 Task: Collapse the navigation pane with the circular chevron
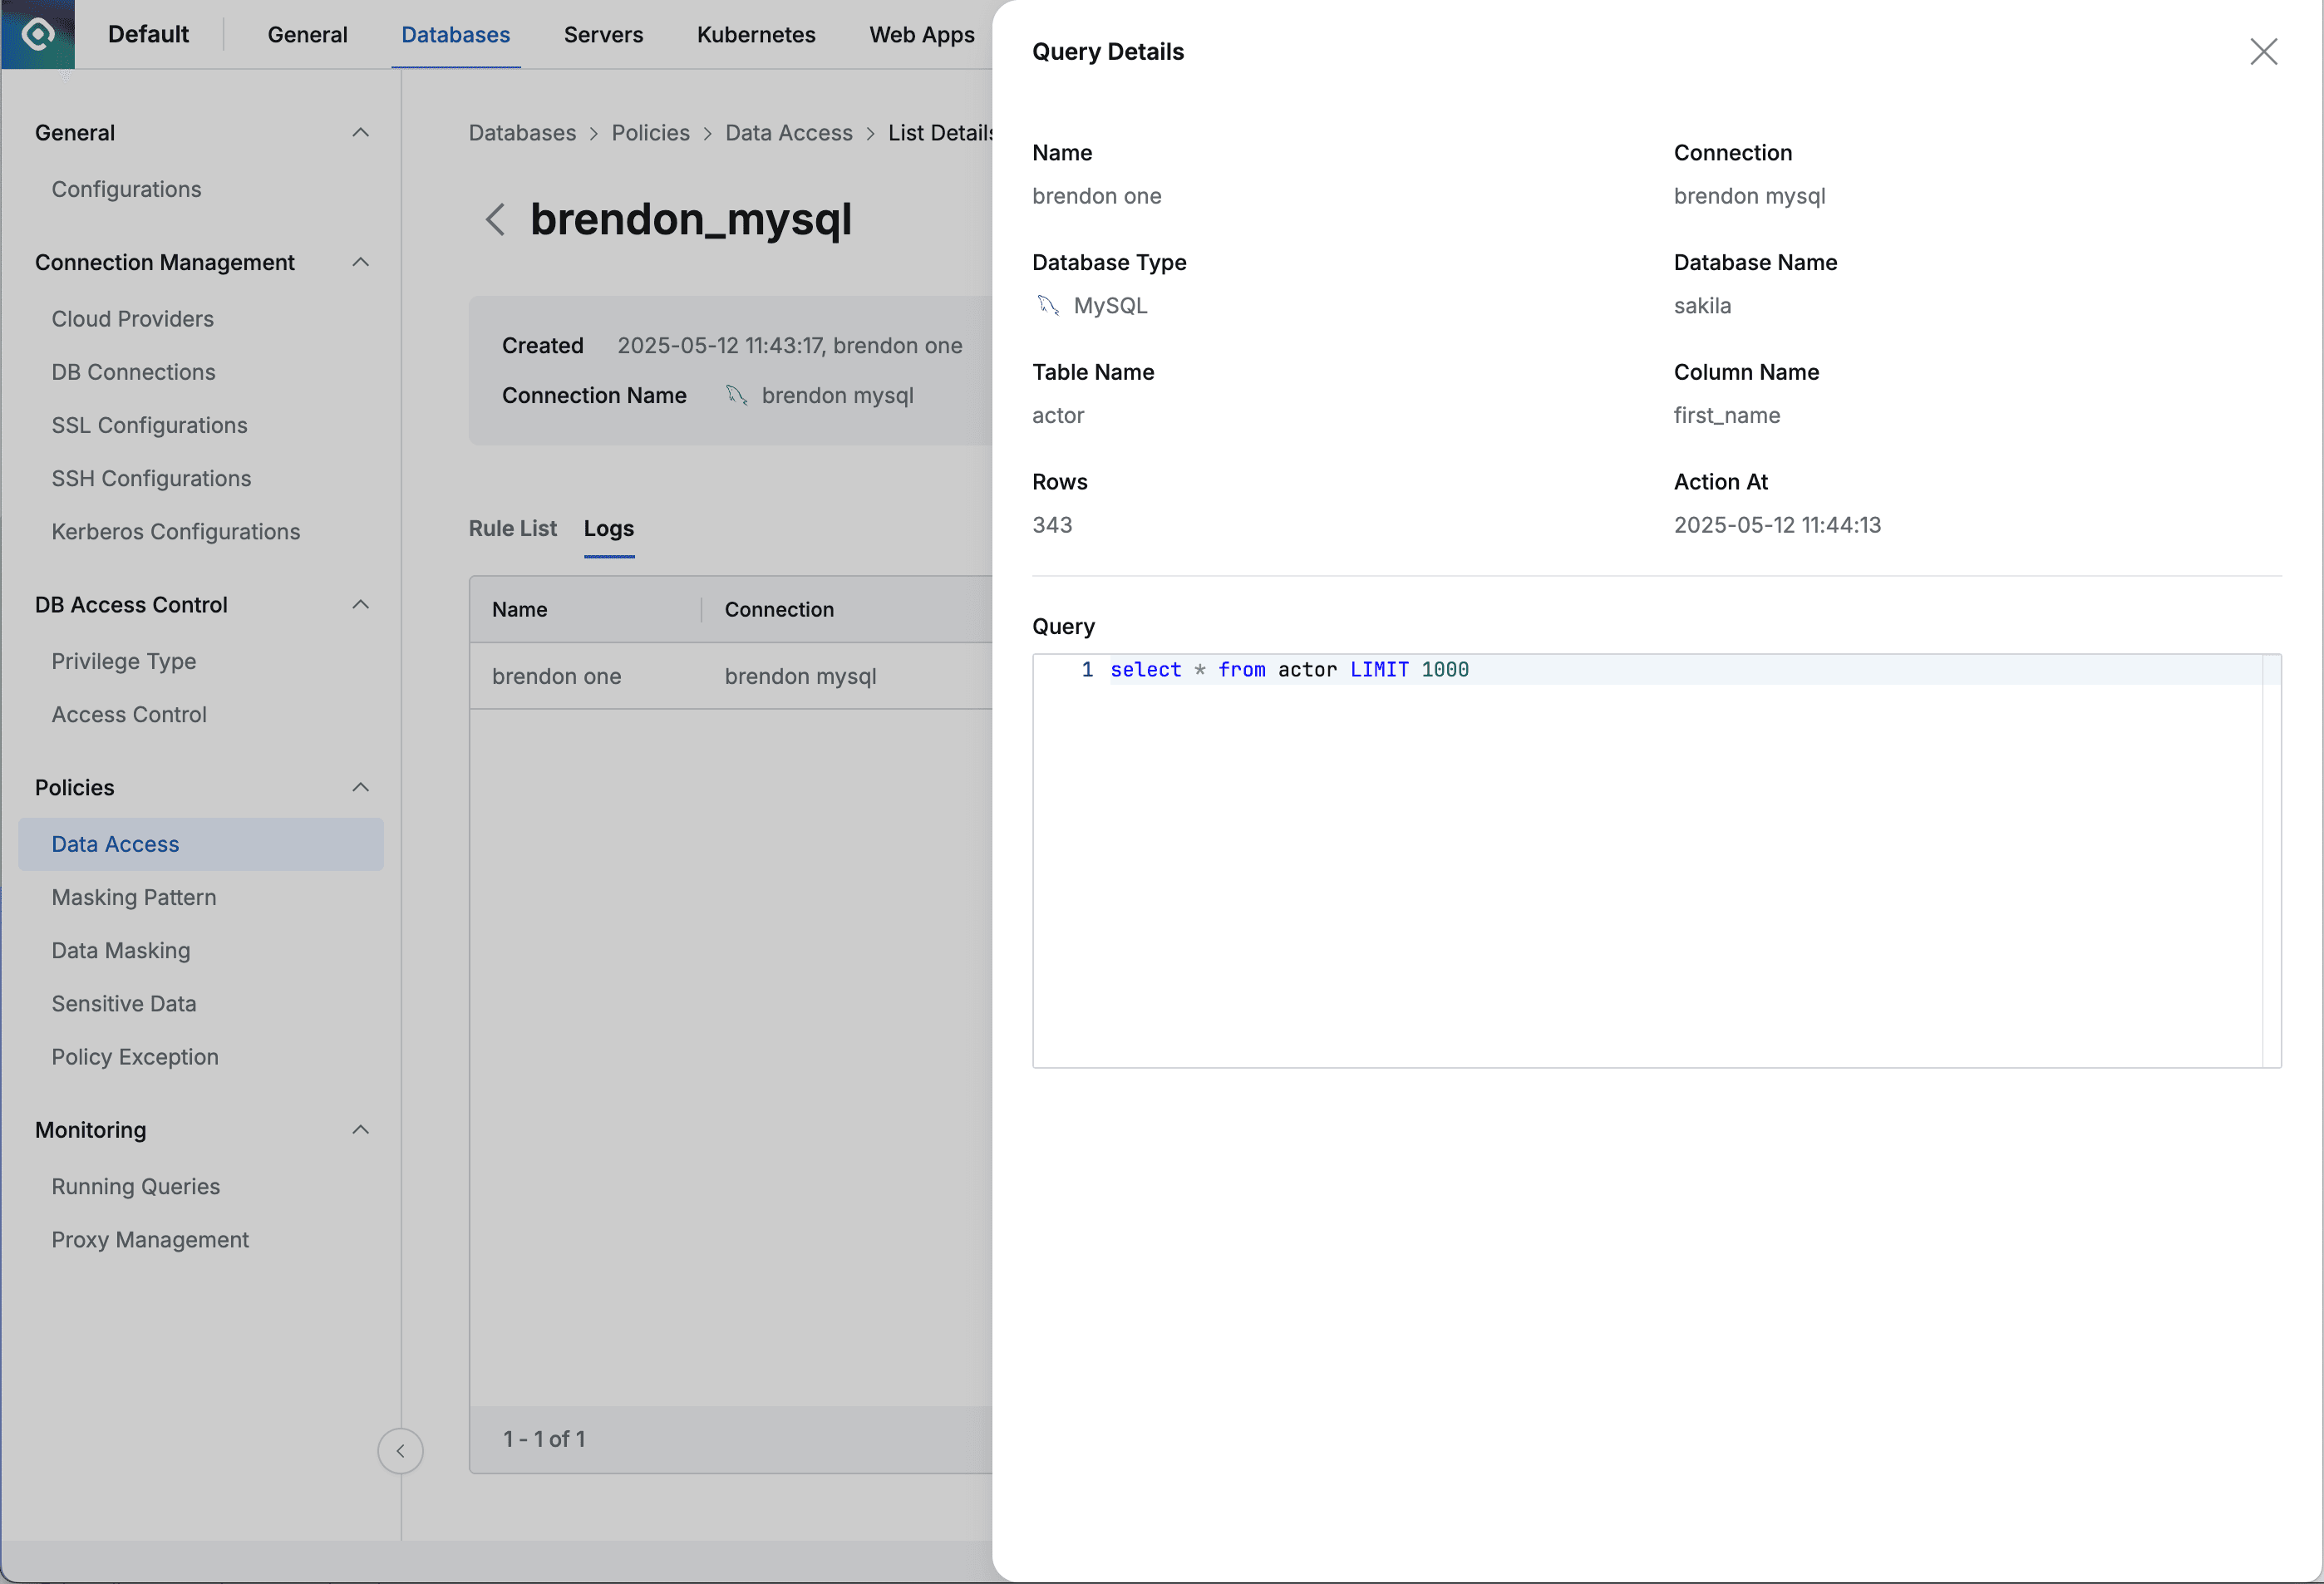[401, 1451]
